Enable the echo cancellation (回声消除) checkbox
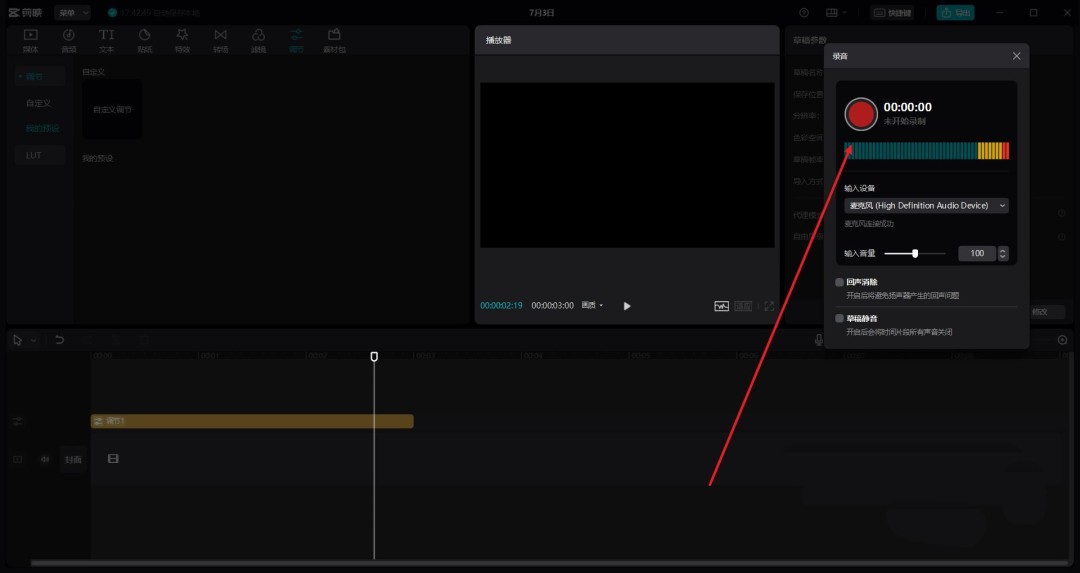This screenshot has height=573, width=1080. 840,283
